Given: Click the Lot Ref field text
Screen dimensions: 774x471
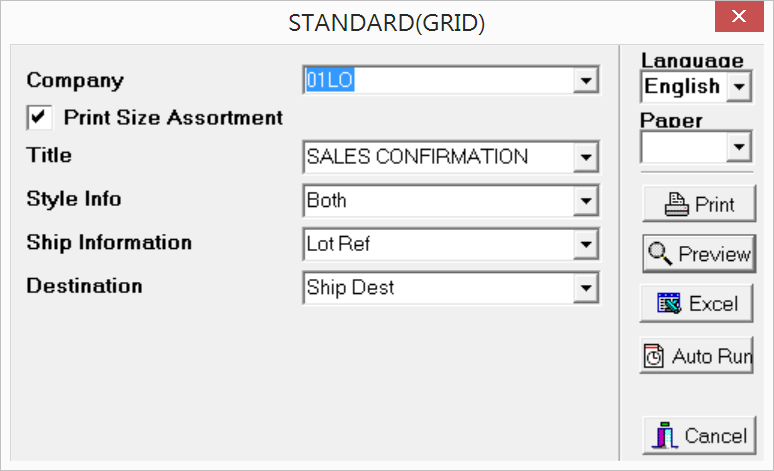Looking at the screenshot, I should 338,244.
